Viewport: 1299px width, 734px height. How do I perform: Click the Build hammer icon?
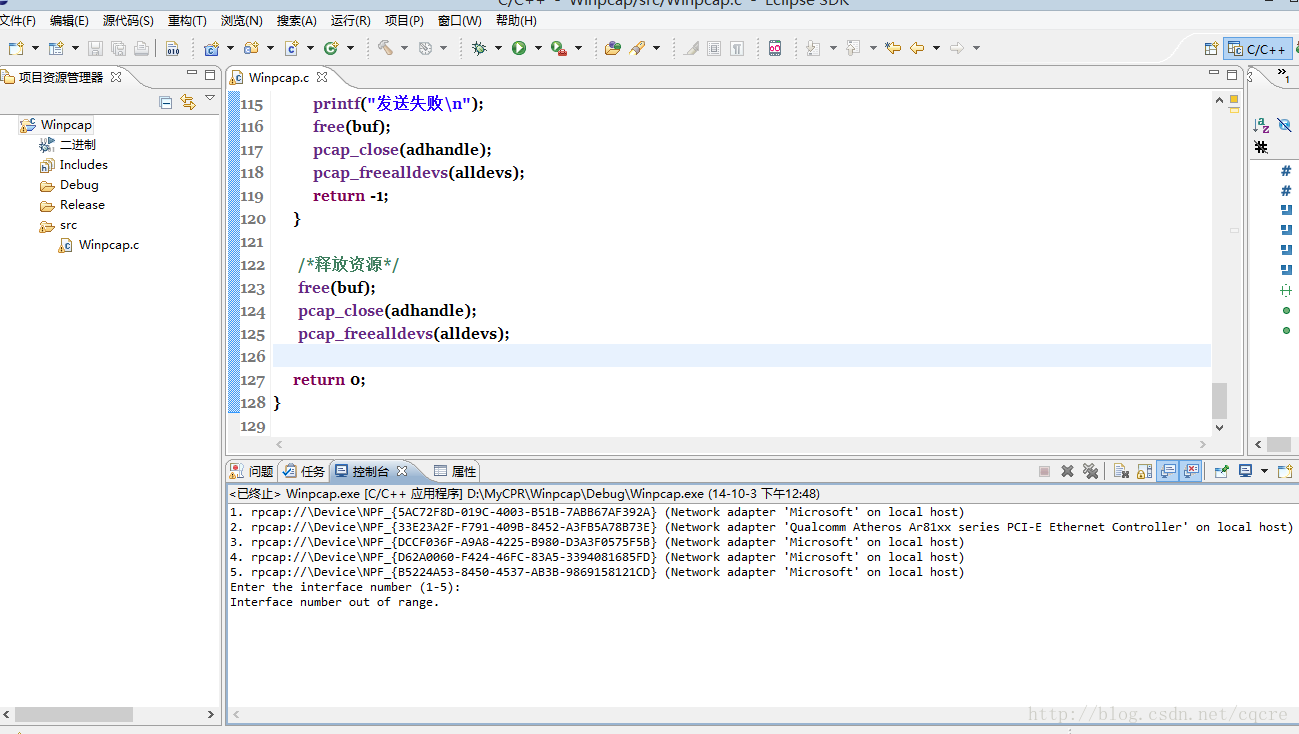click(x=385, y=48)
